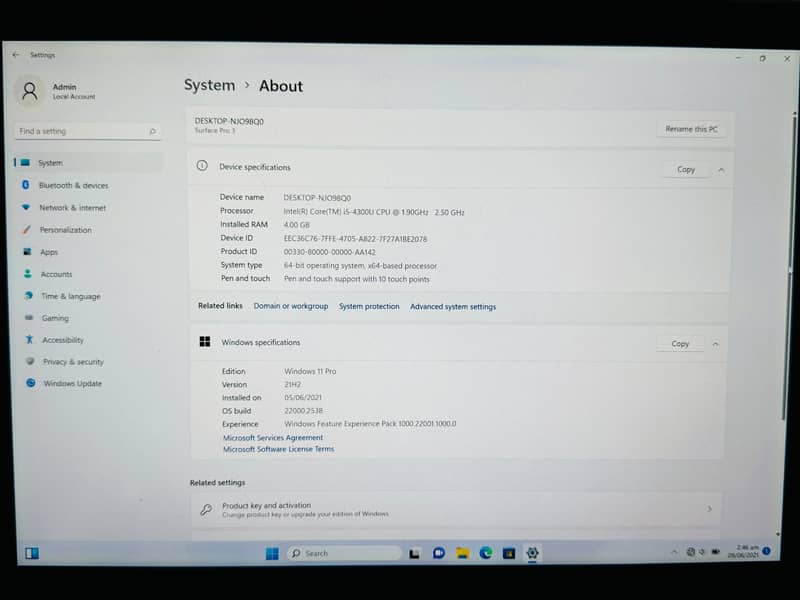Click the OS build value 22000.2538
The width and height of the screenshot is (800, 600).
tap(303, 411)
